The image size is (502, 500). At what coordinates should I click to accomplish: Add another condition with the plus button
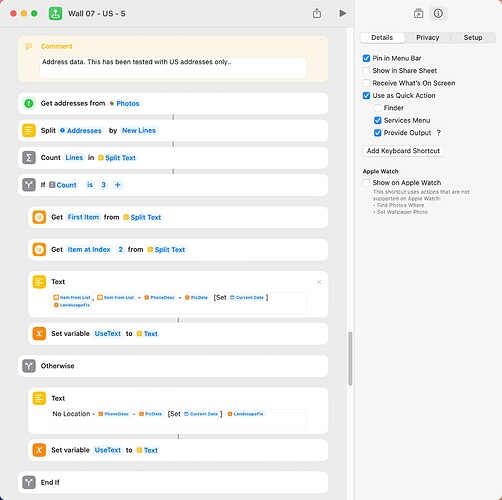point(117,185)
